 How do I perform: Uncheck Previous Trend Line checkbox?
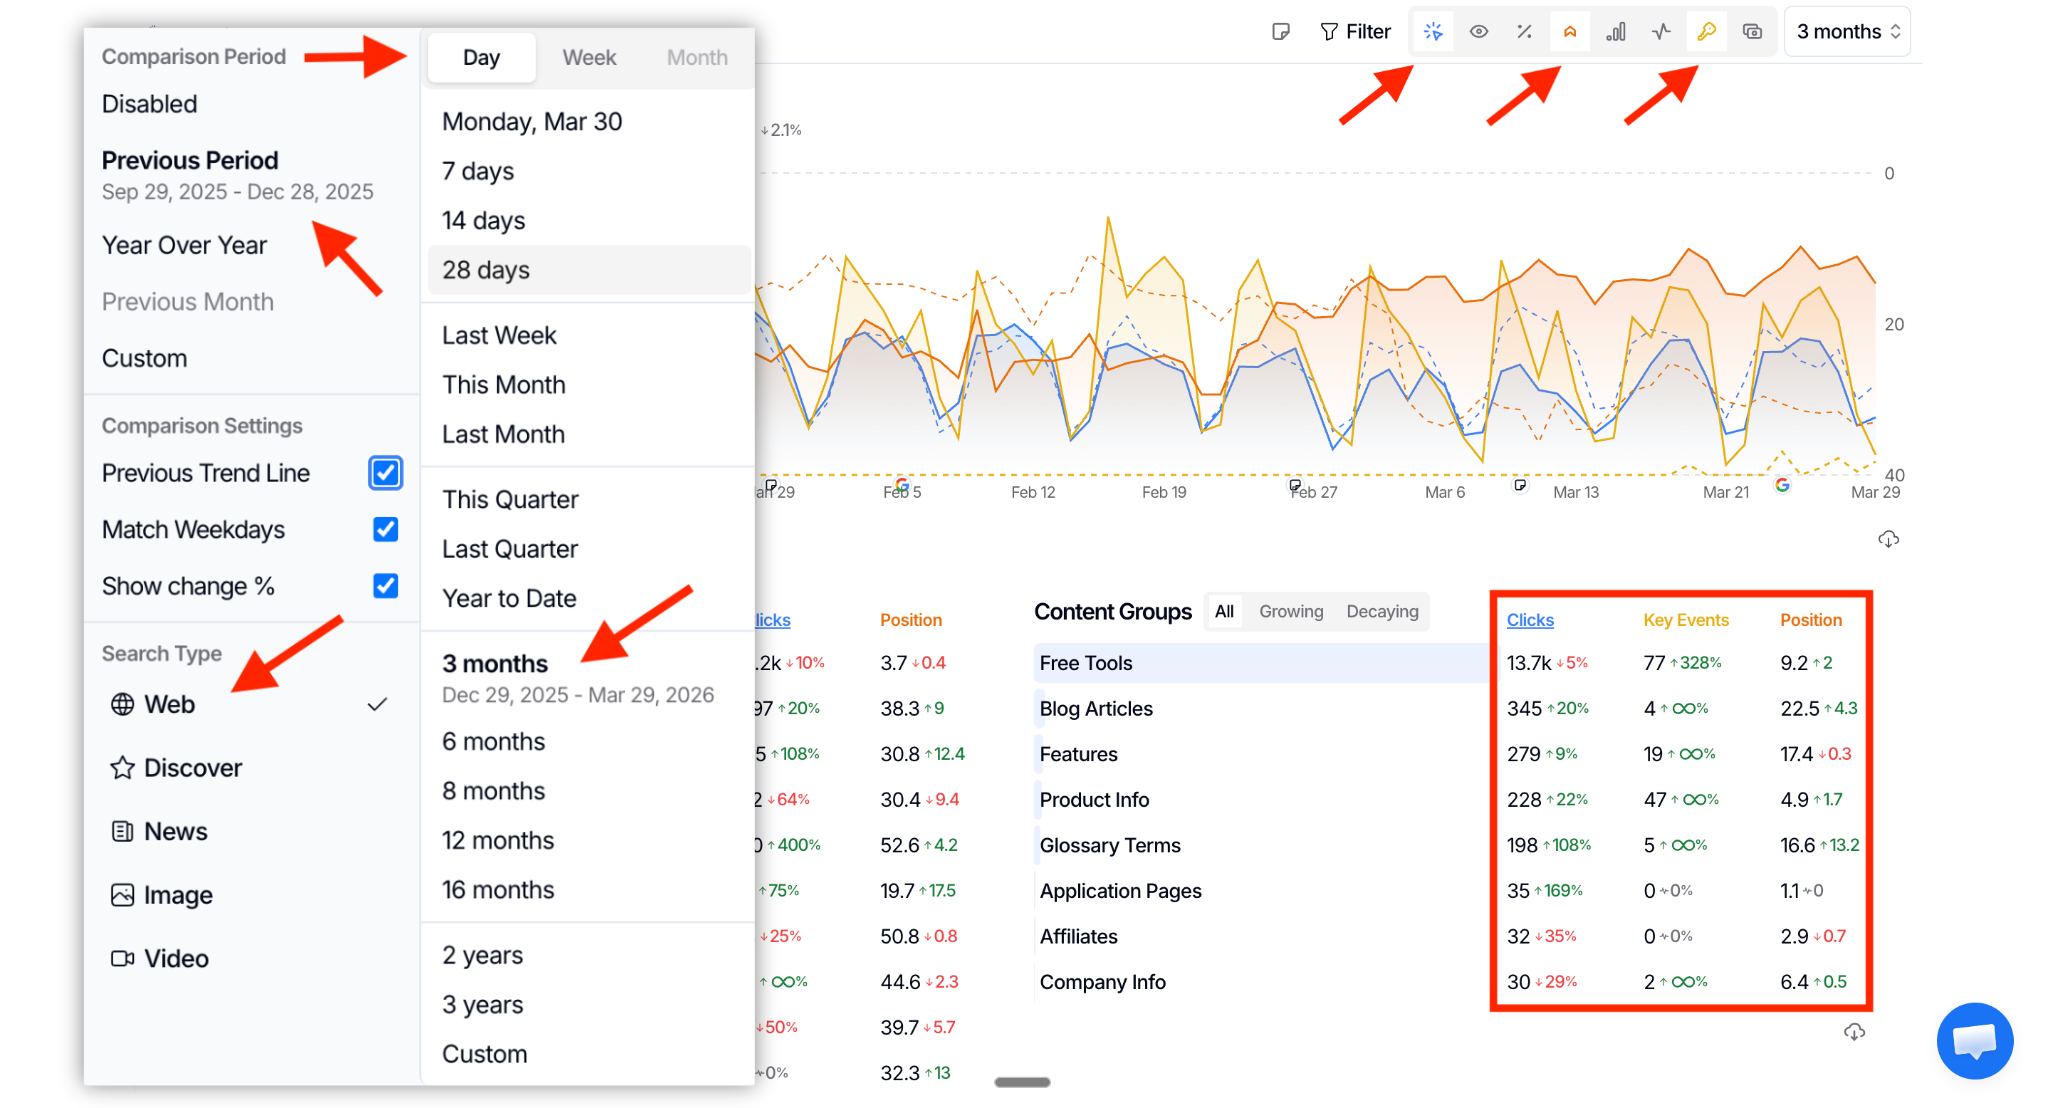(x=385, y=473)
